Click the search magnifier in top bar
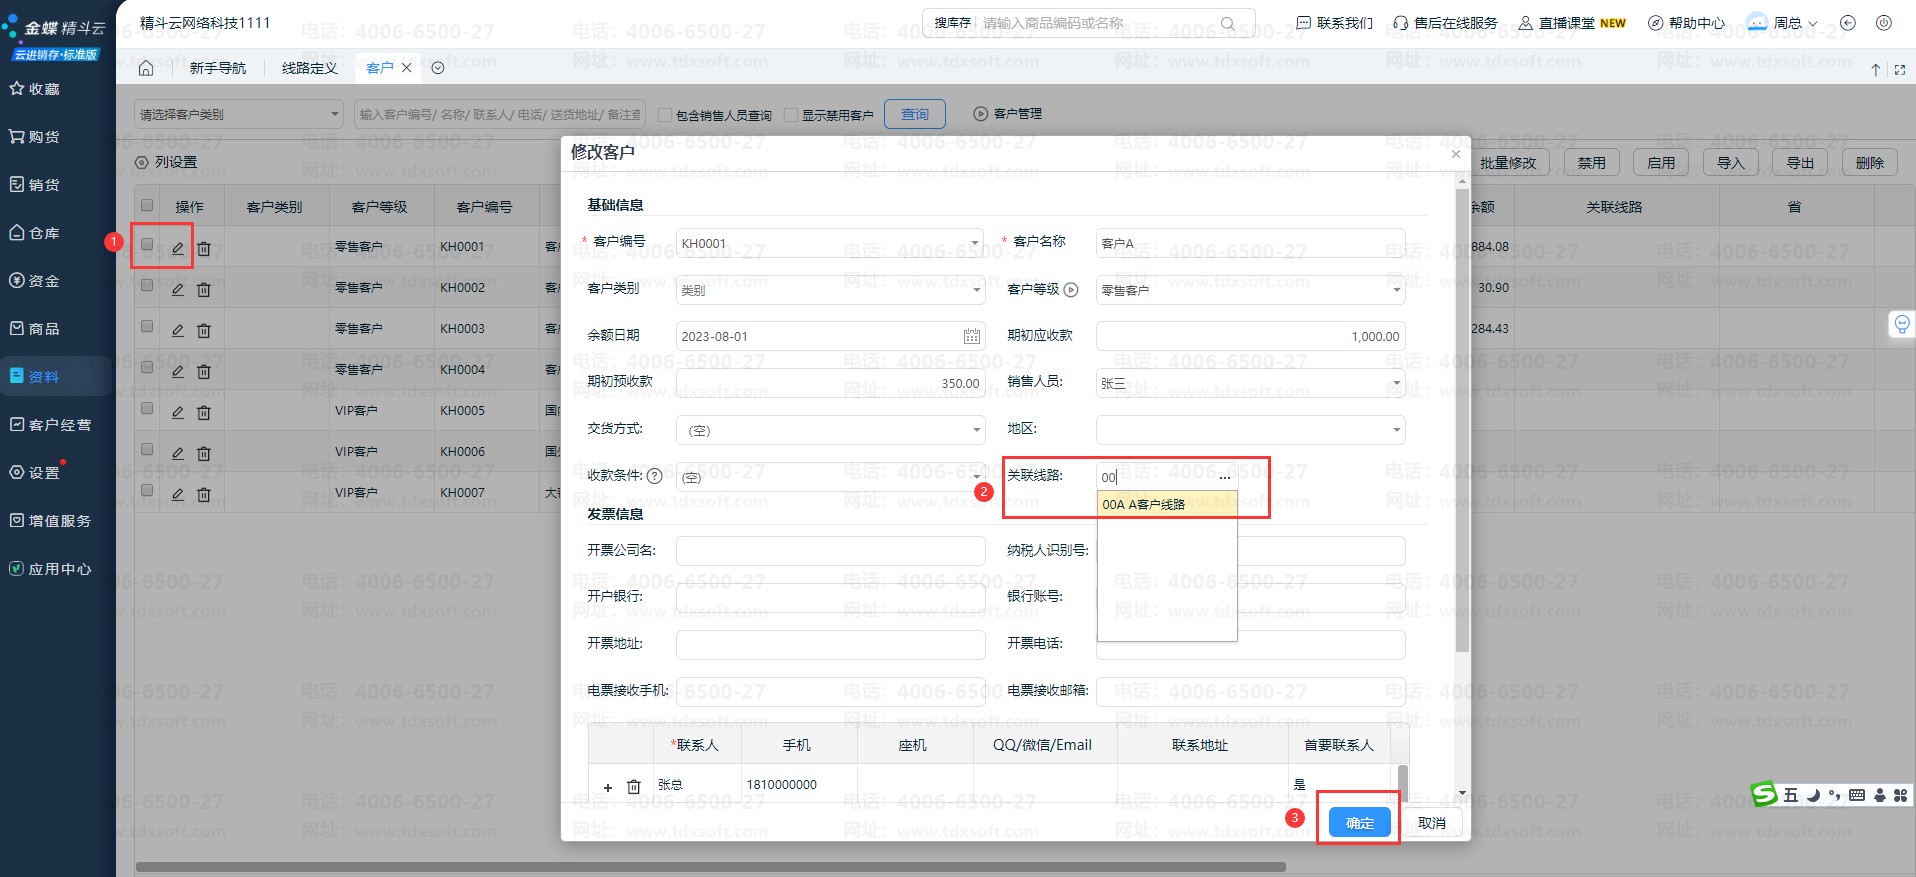This screenshot has width=1916, height=877. click(1228, 23)
